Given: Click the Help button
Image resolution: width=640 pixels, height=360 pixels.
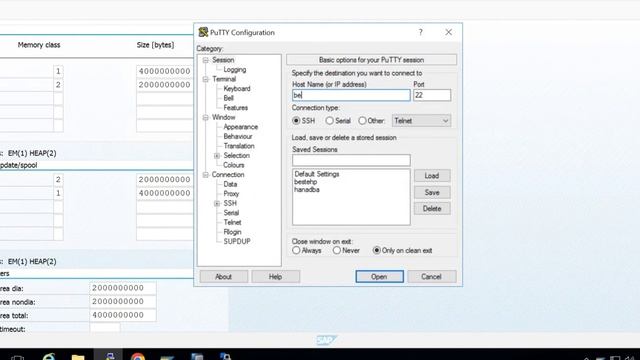Looking at the screenshot, I should click(276, 277).
